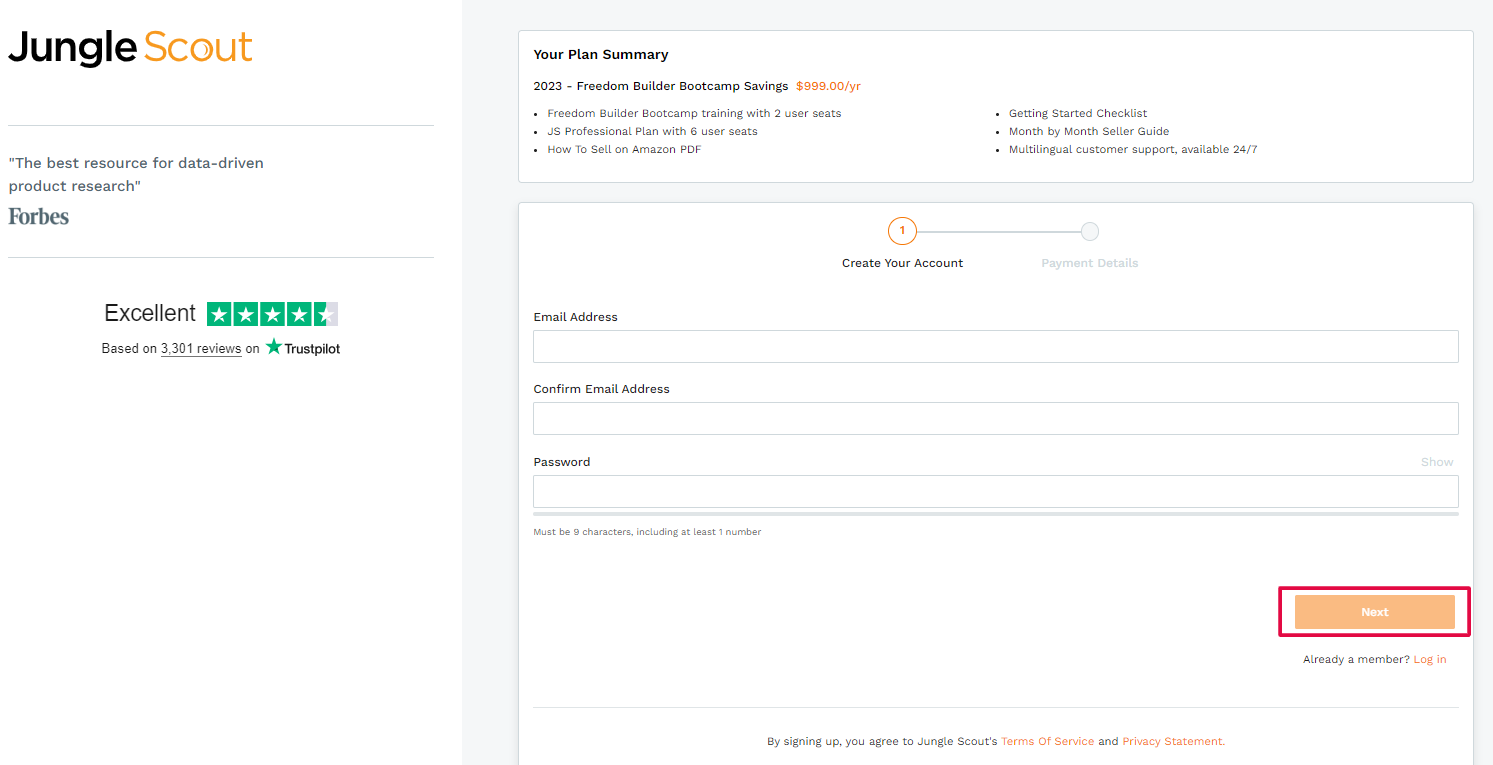
Task: Click the Excellent rating text
Action: pyautogui.click(x=150, y=313)
